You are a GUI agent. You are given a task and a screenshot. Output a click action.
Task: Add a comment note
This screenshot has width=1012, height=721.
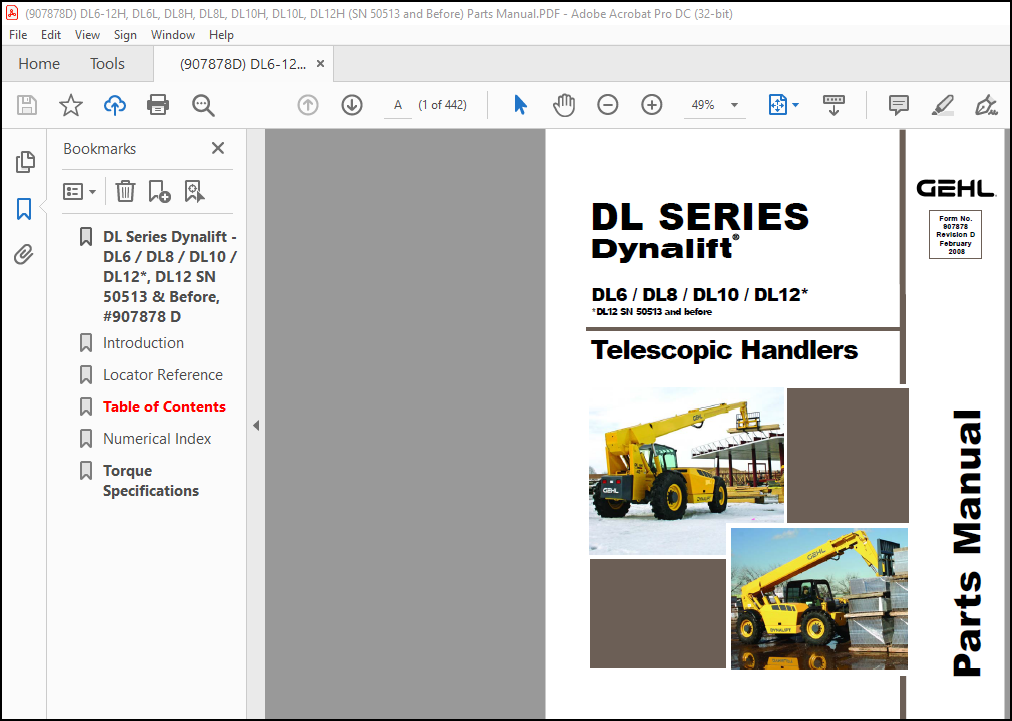(898, 105)
